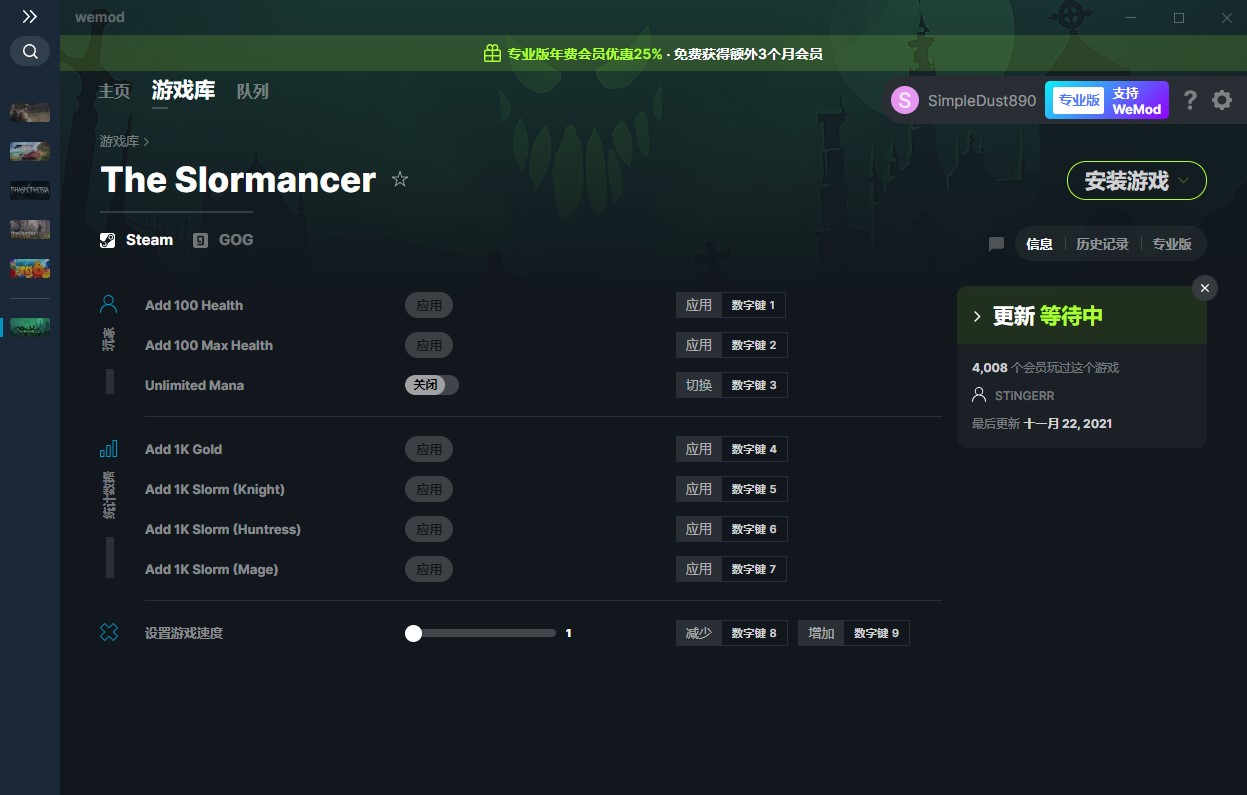Set hotkey 数字键 7 for Slorm (Mage)
Viewport: 1247px width, 795px height.
pyautogui.click(x=754, y=569)
